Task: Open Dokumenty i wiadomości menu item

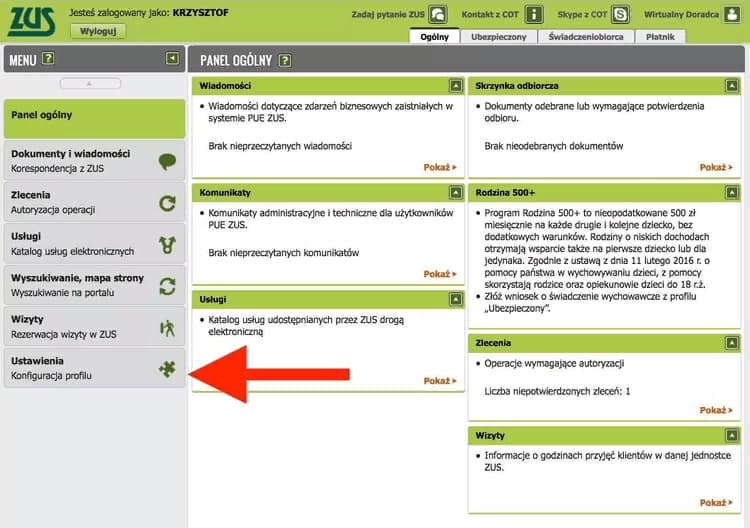Action: pyautogui.click(x=93, y=161)
